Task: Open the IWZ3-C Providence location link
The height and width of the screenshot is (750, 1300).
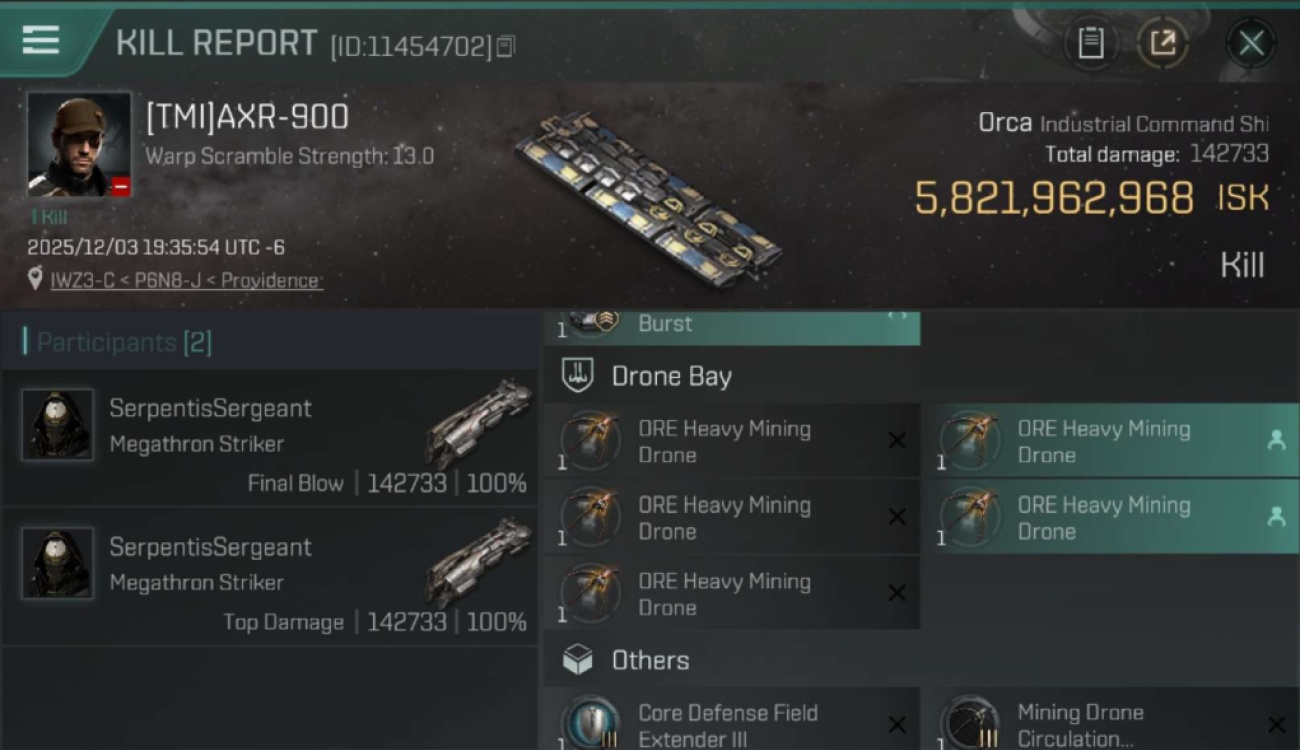Action: (186, 280)
